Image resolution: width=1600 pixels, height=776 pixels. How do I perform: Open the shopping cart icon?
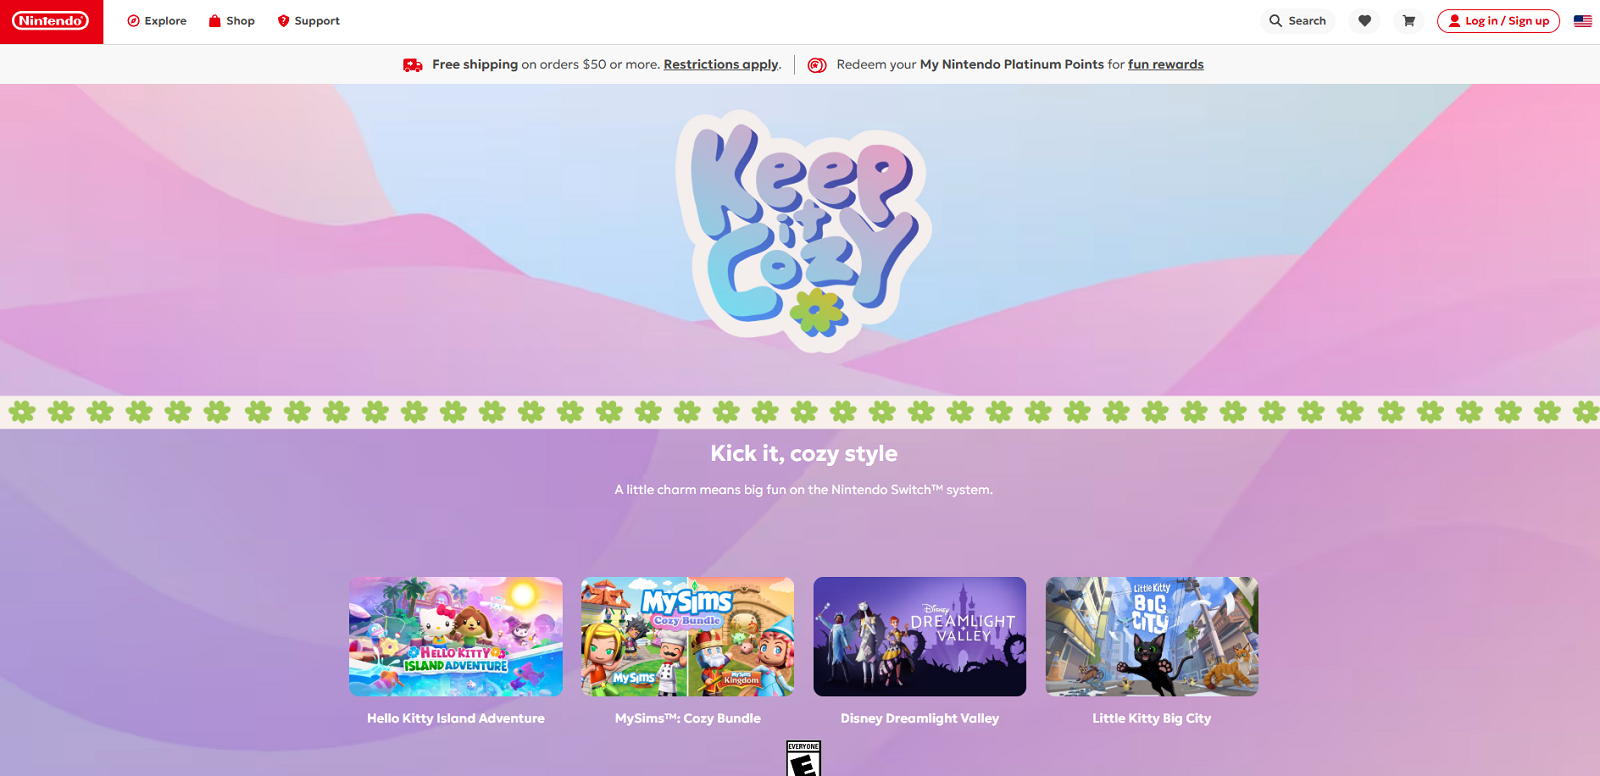click(1408, 21)
